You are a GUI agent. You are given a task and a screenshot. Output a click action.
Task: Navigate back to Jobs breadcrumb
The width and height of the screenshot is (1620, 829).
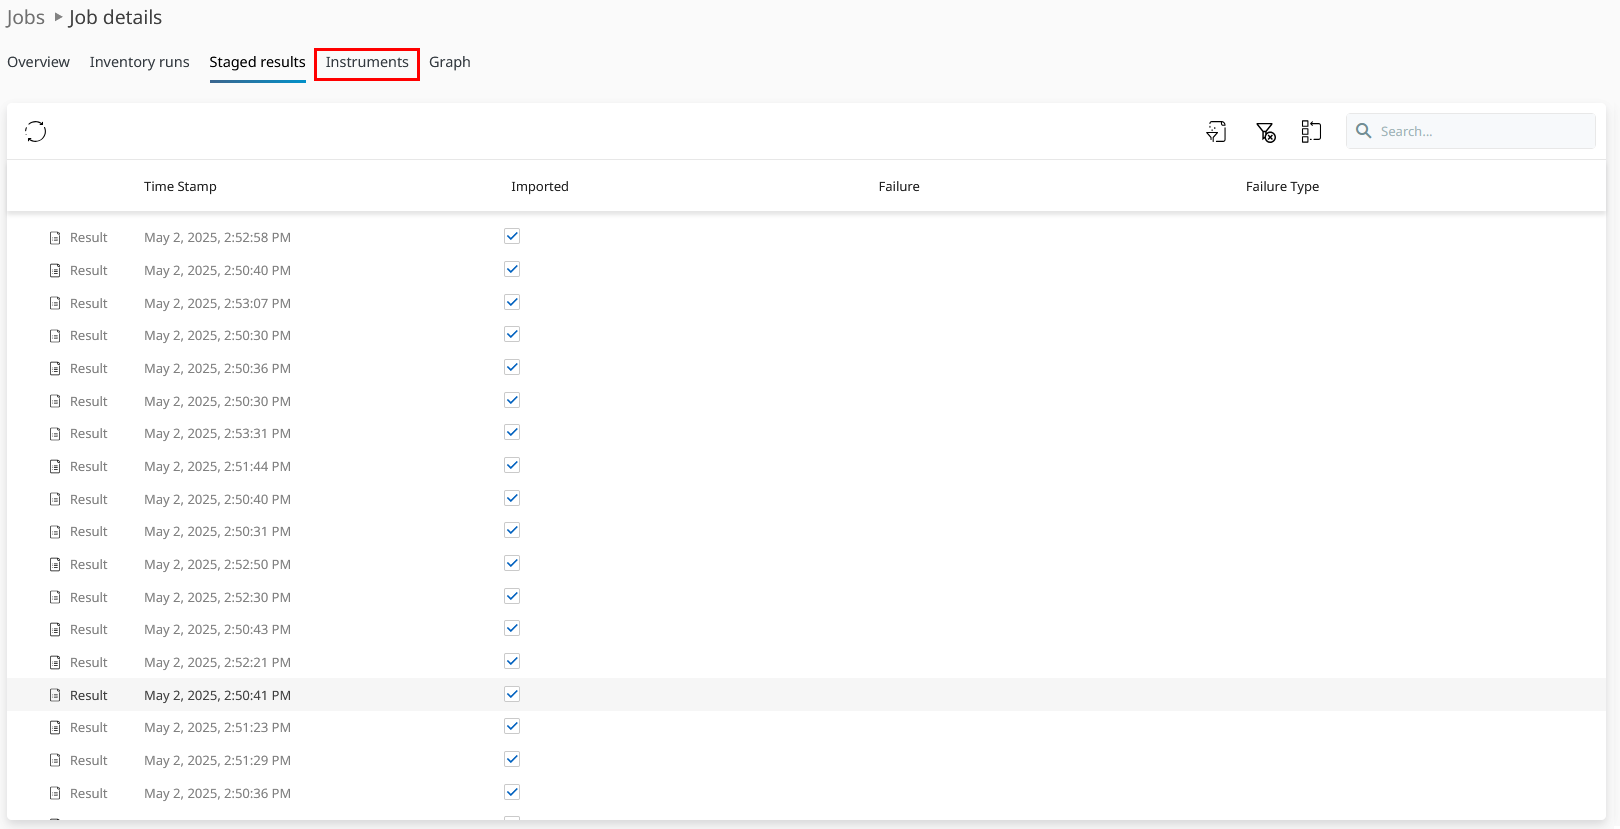pos(26,17)
